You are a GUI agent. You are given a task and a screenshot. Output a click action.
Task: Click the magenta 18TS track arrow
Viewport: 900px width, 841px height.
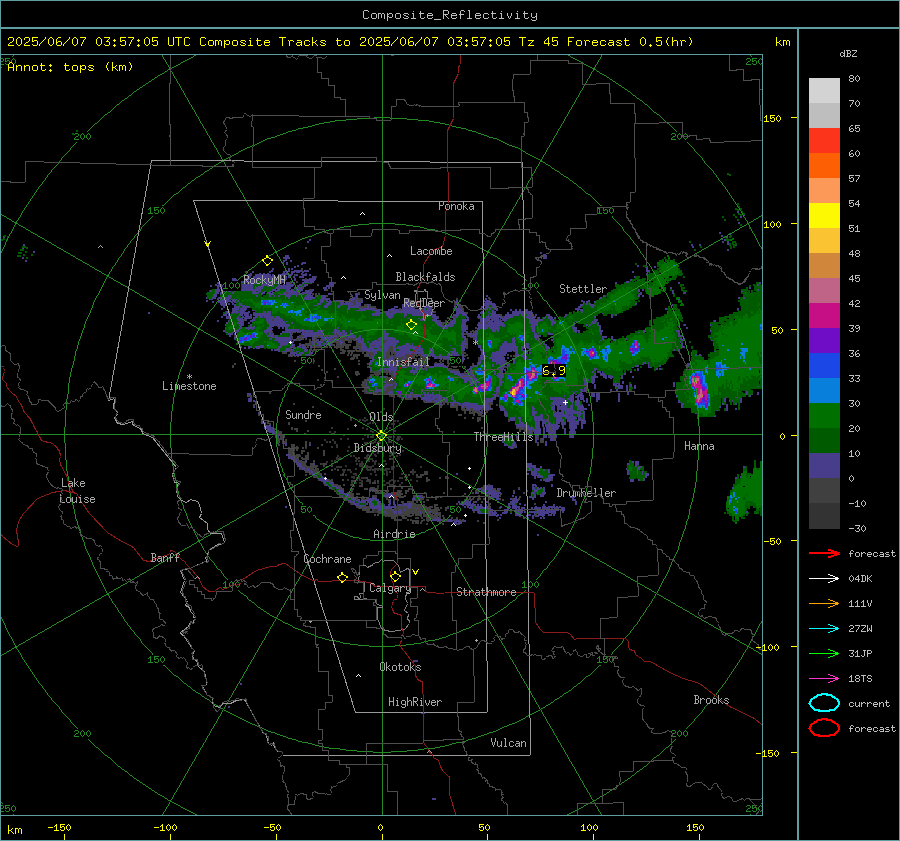[x=824, y=679]
